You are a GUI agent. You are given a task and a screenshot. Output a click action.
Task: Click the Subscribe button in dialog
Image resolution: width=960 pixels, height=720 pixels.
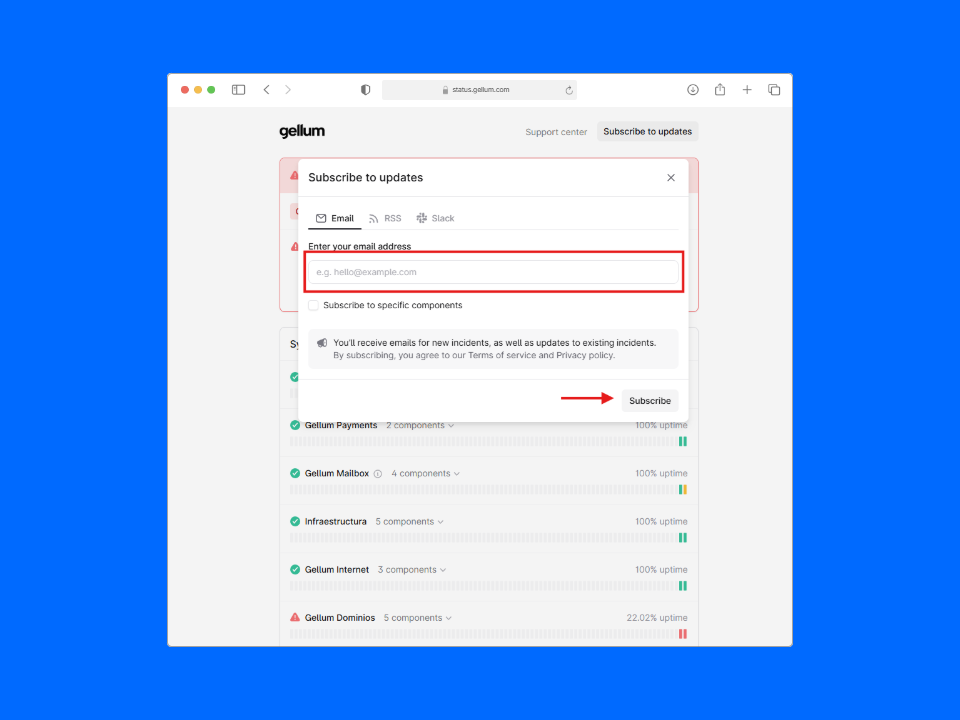[650, 400]
